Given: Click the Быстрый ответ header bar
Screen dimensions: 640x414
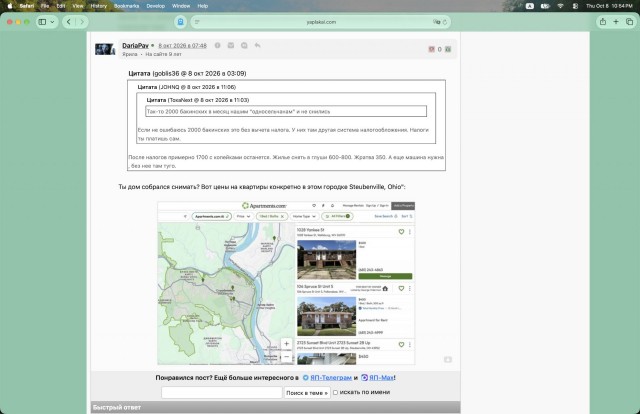Looking at the screenshot, I should [276, 407].
